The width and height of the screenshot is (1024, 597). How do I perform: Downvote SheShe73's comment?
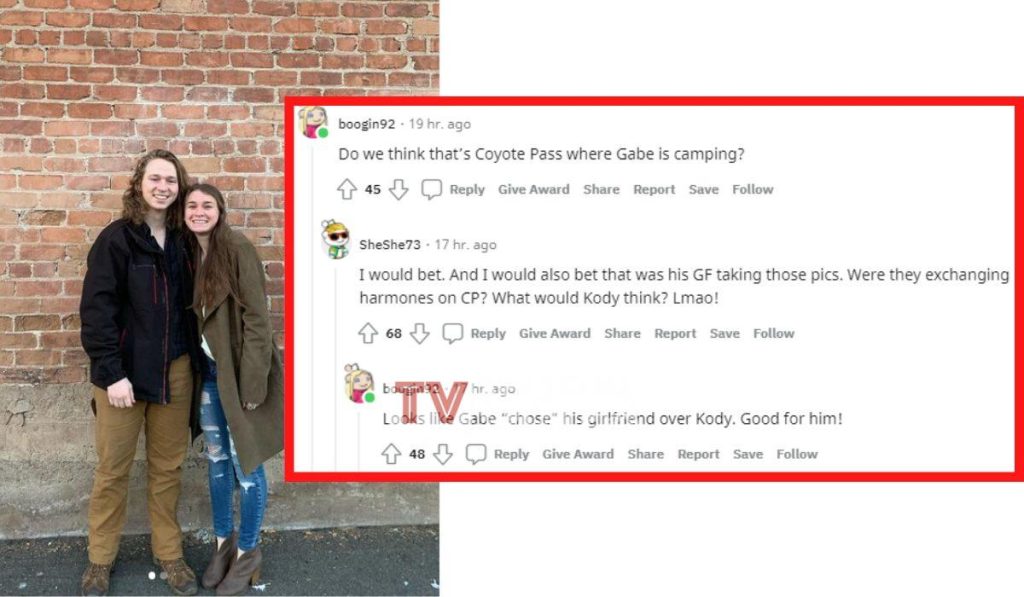[419, 333]
